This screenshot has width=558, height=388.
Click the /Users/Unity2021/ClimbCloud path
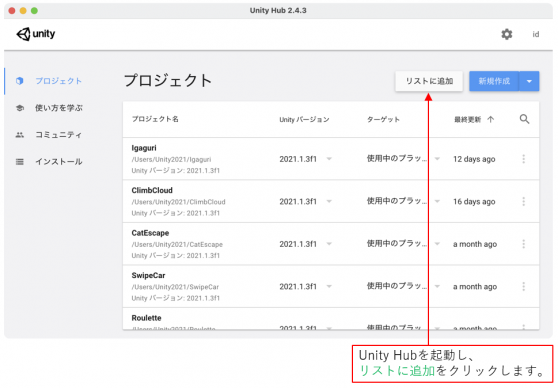click(178, 202)
